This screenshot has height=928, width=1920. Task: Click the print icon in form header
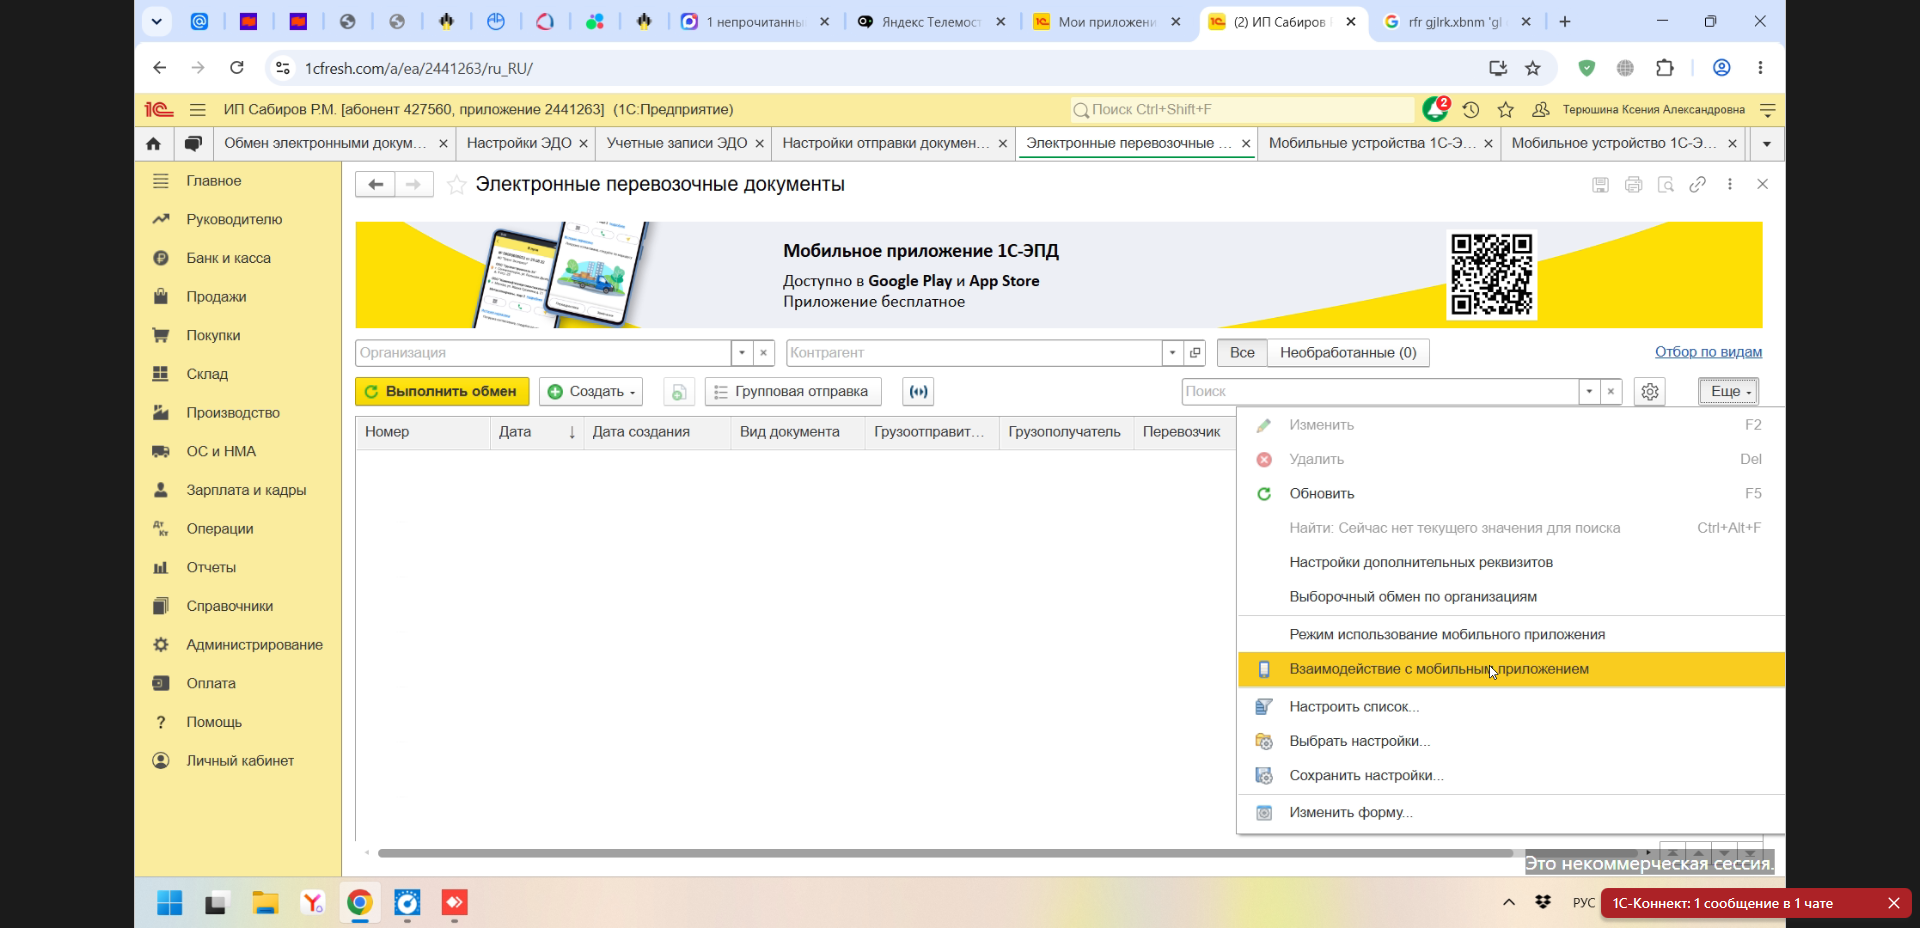(x=1633, y=184)
